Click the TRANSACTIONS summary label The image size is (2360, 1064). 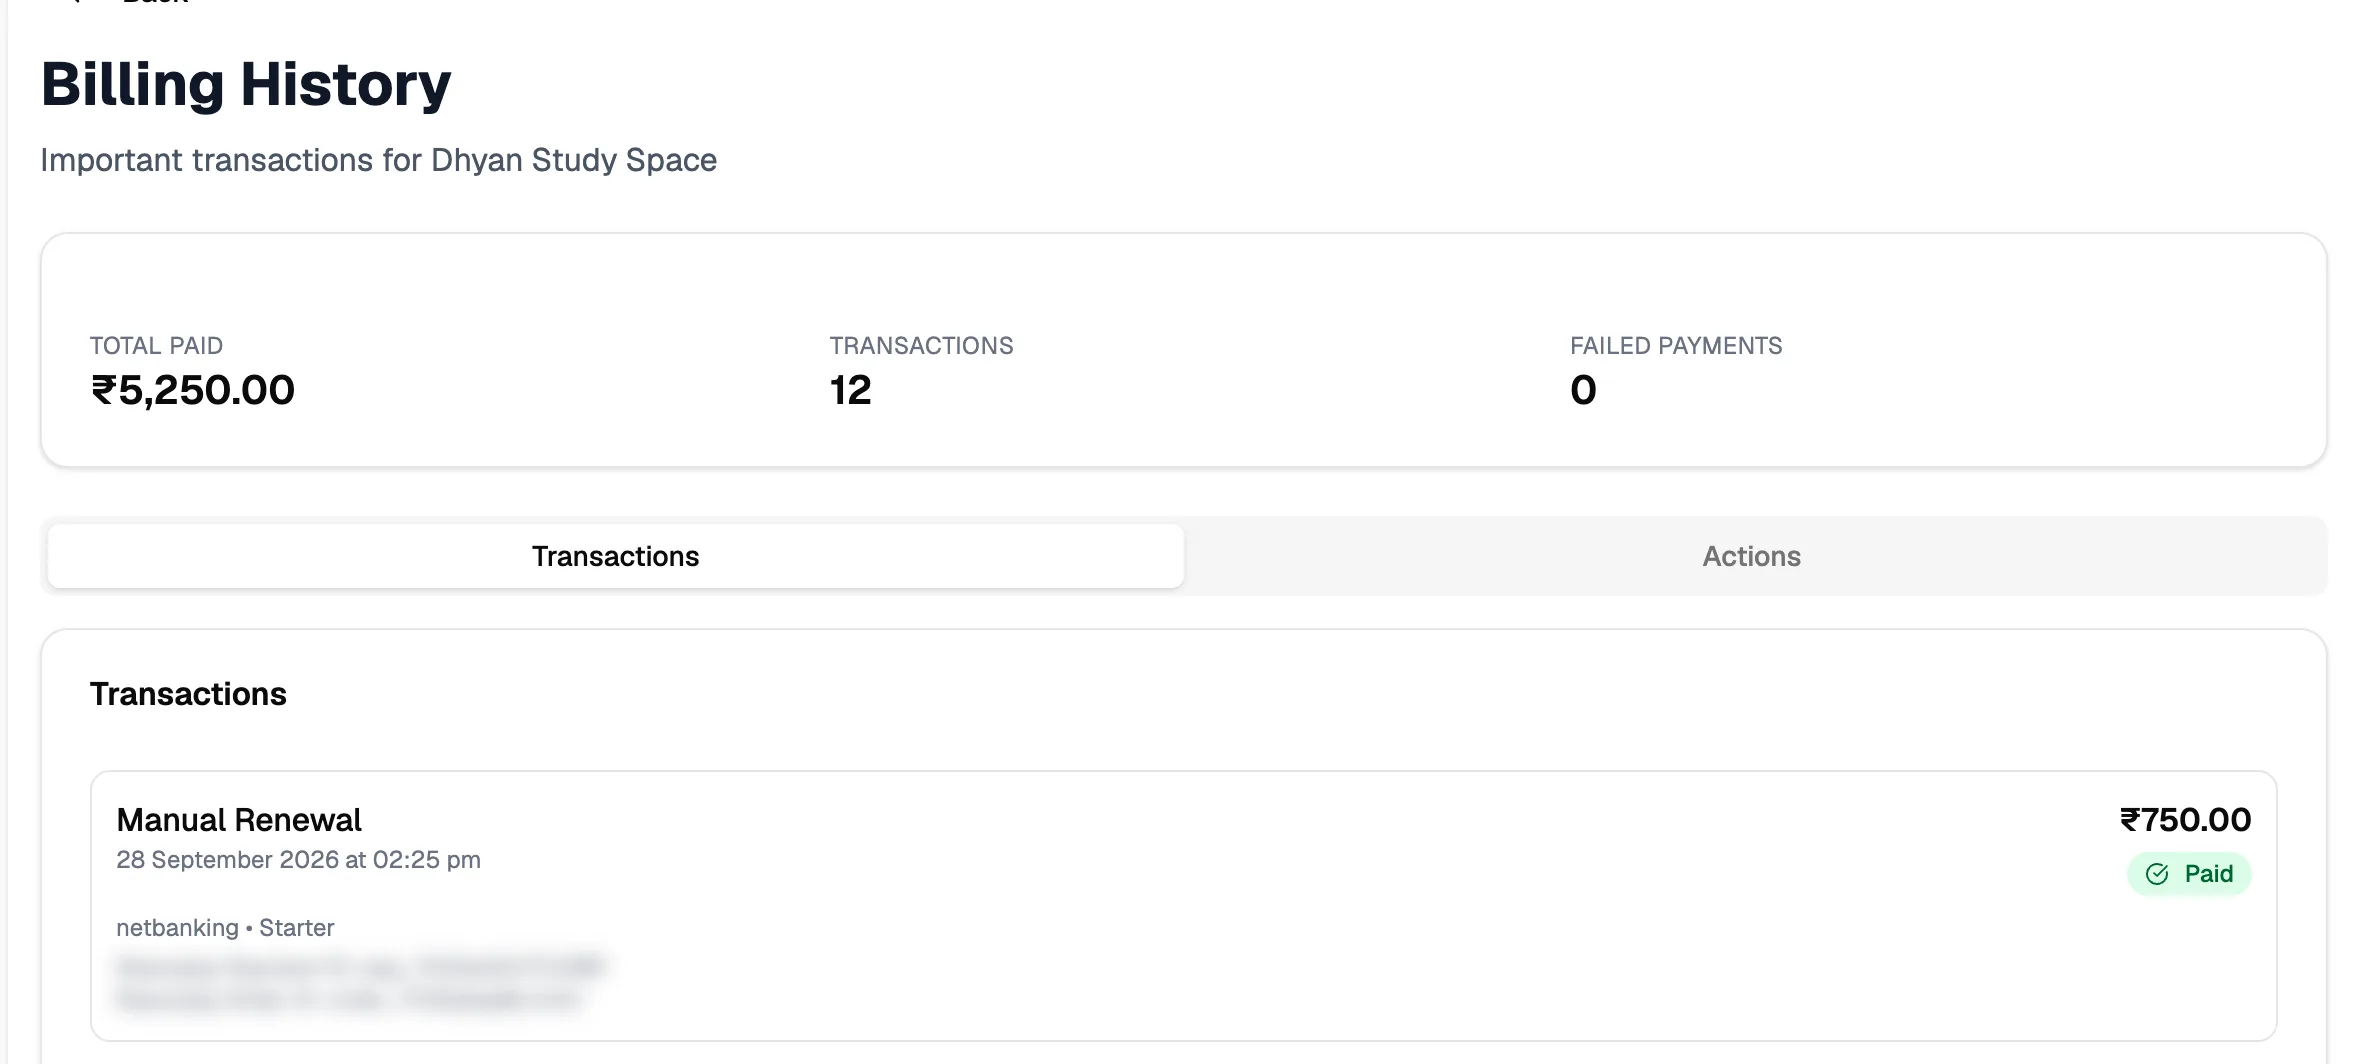point(921,346)
